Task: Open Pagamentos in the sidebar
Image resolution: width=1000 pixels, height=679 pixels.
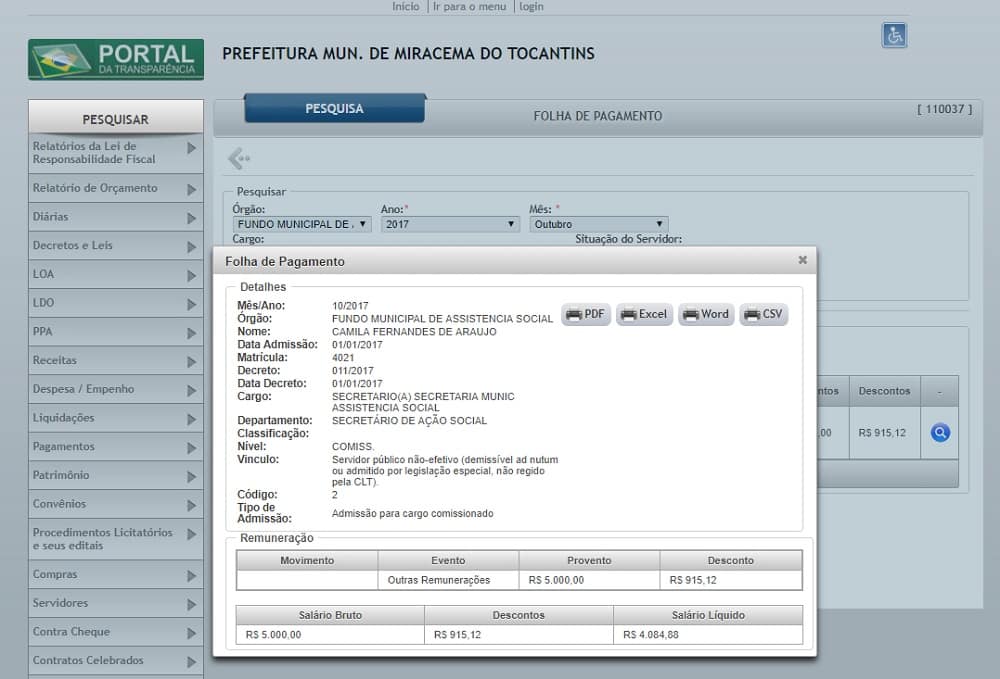Action: coord(115,447)
